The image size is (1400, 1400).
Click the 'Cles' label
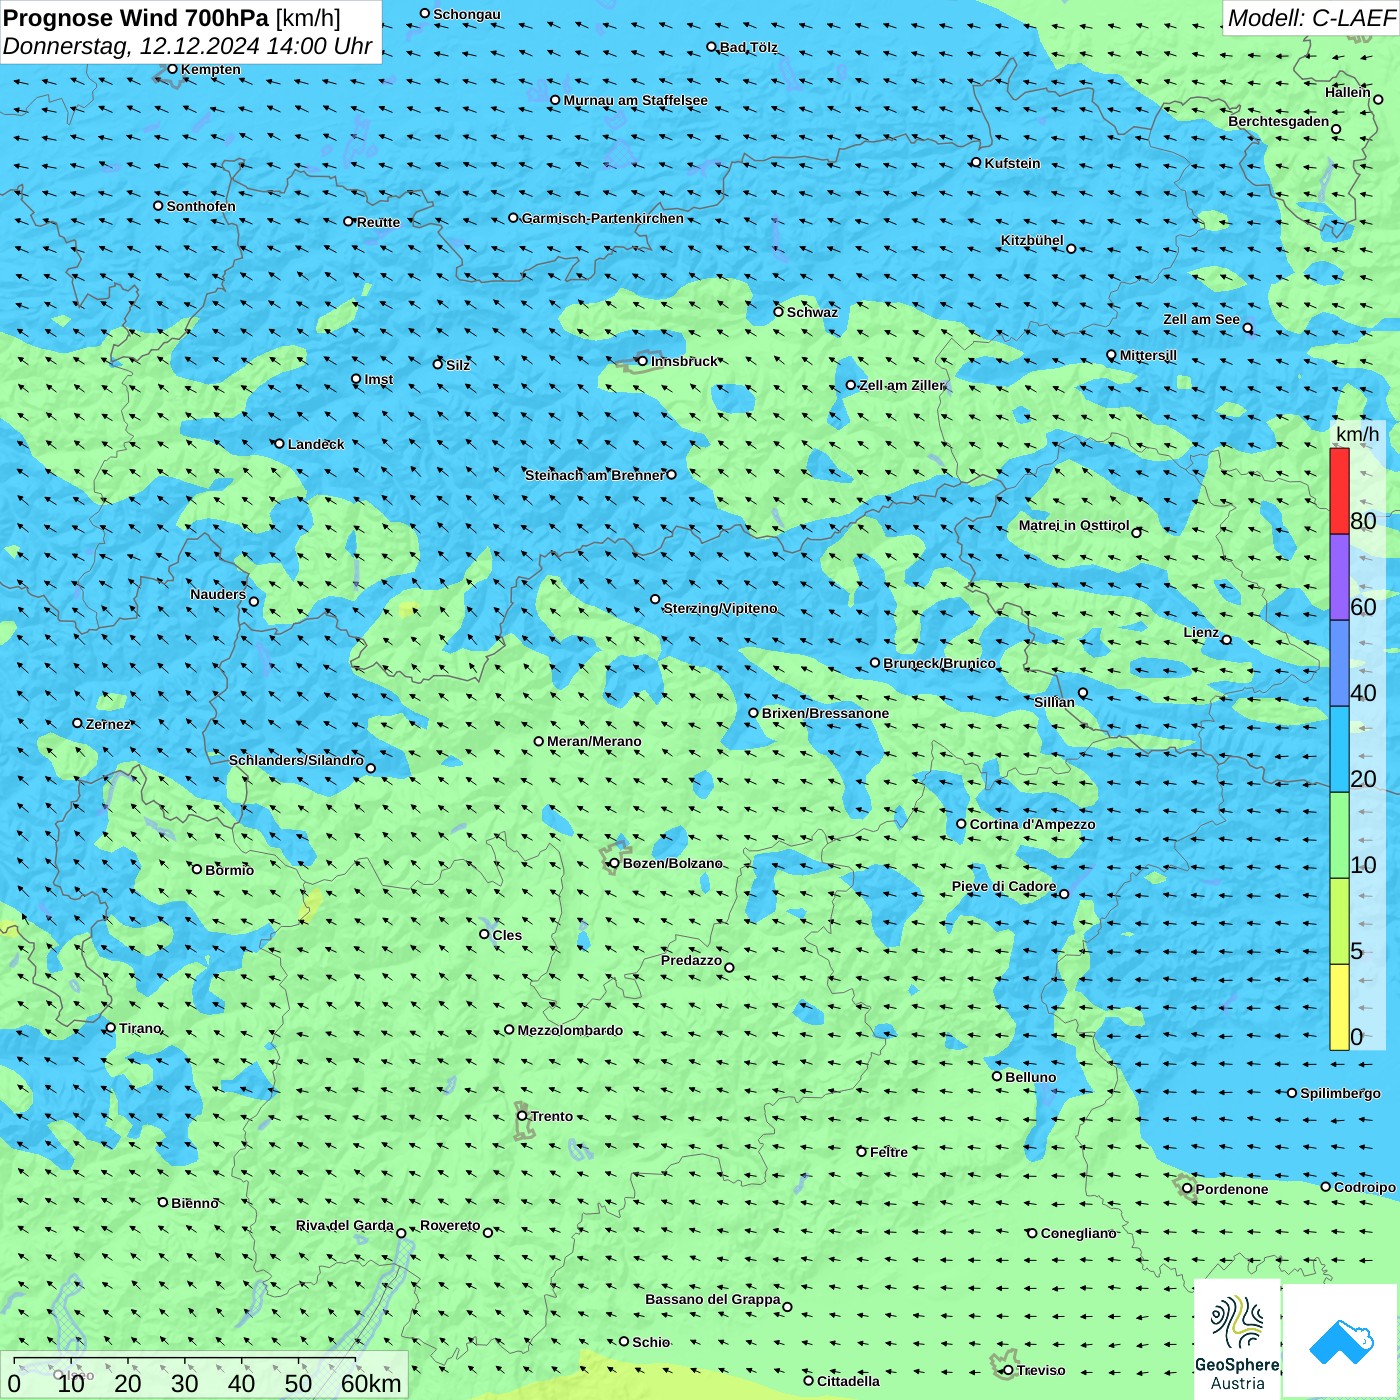[507, 935]
